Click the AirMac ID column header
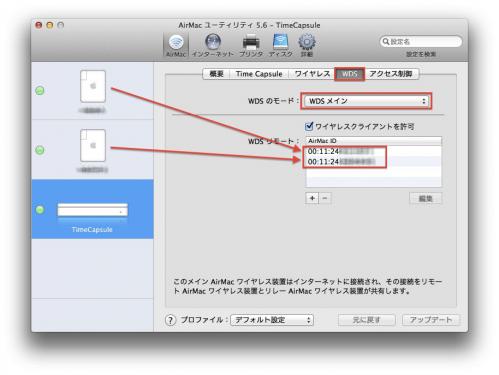The image size is (499, 375). (x=374, y=141)
